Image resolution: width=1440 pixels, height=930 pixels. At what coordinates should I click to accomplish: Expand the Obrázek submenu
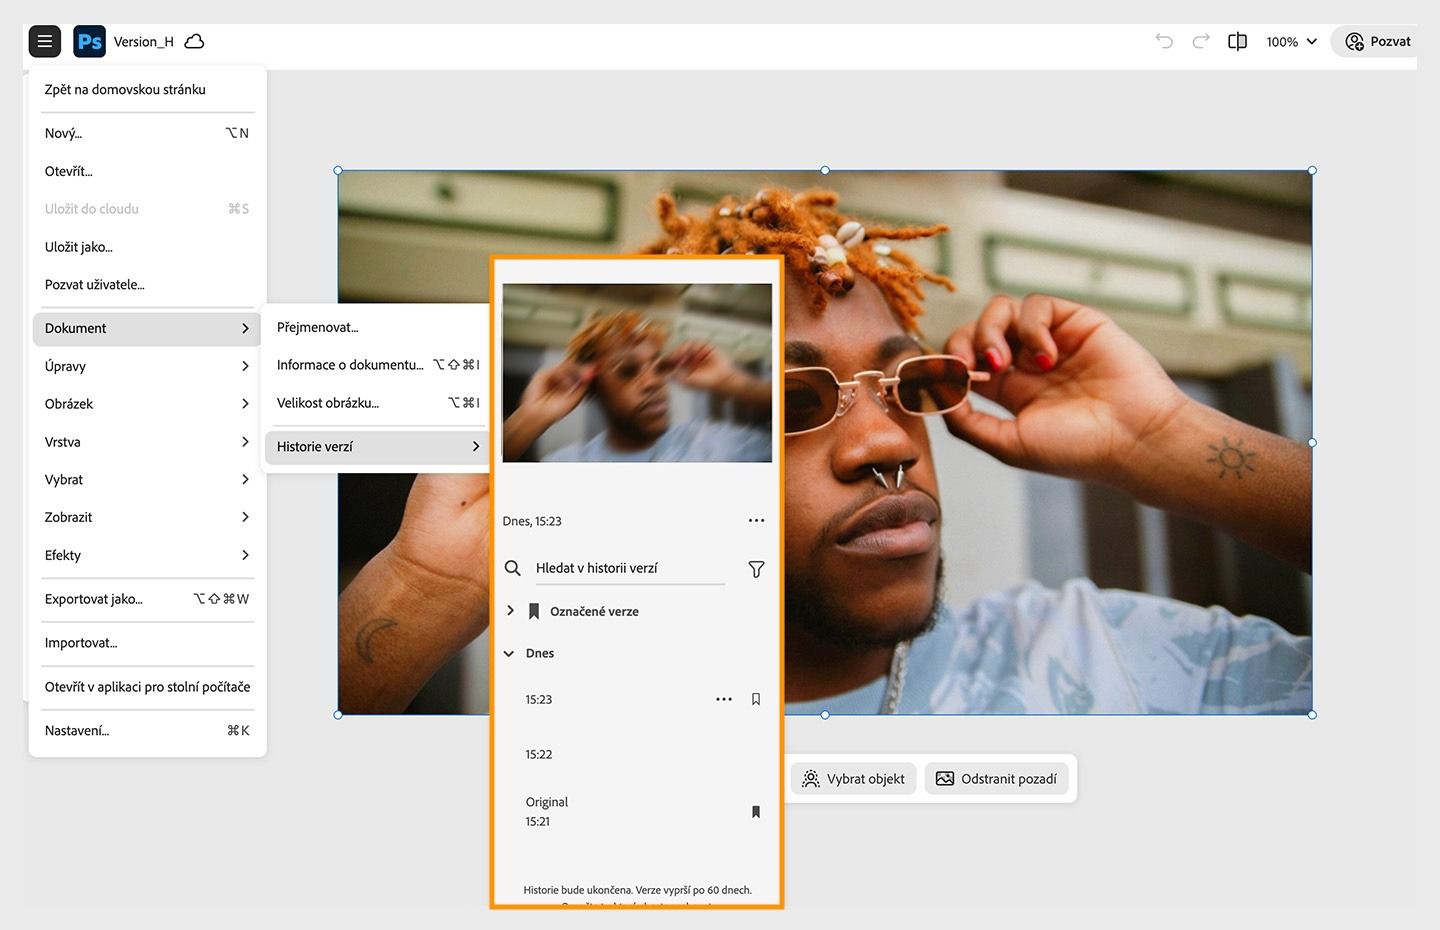(x=147, y=404)
